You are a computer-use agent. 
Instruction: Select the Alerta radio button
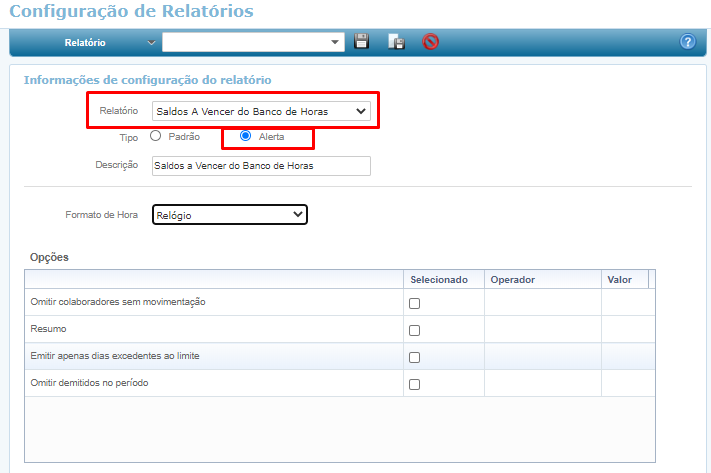coord(246,136)
